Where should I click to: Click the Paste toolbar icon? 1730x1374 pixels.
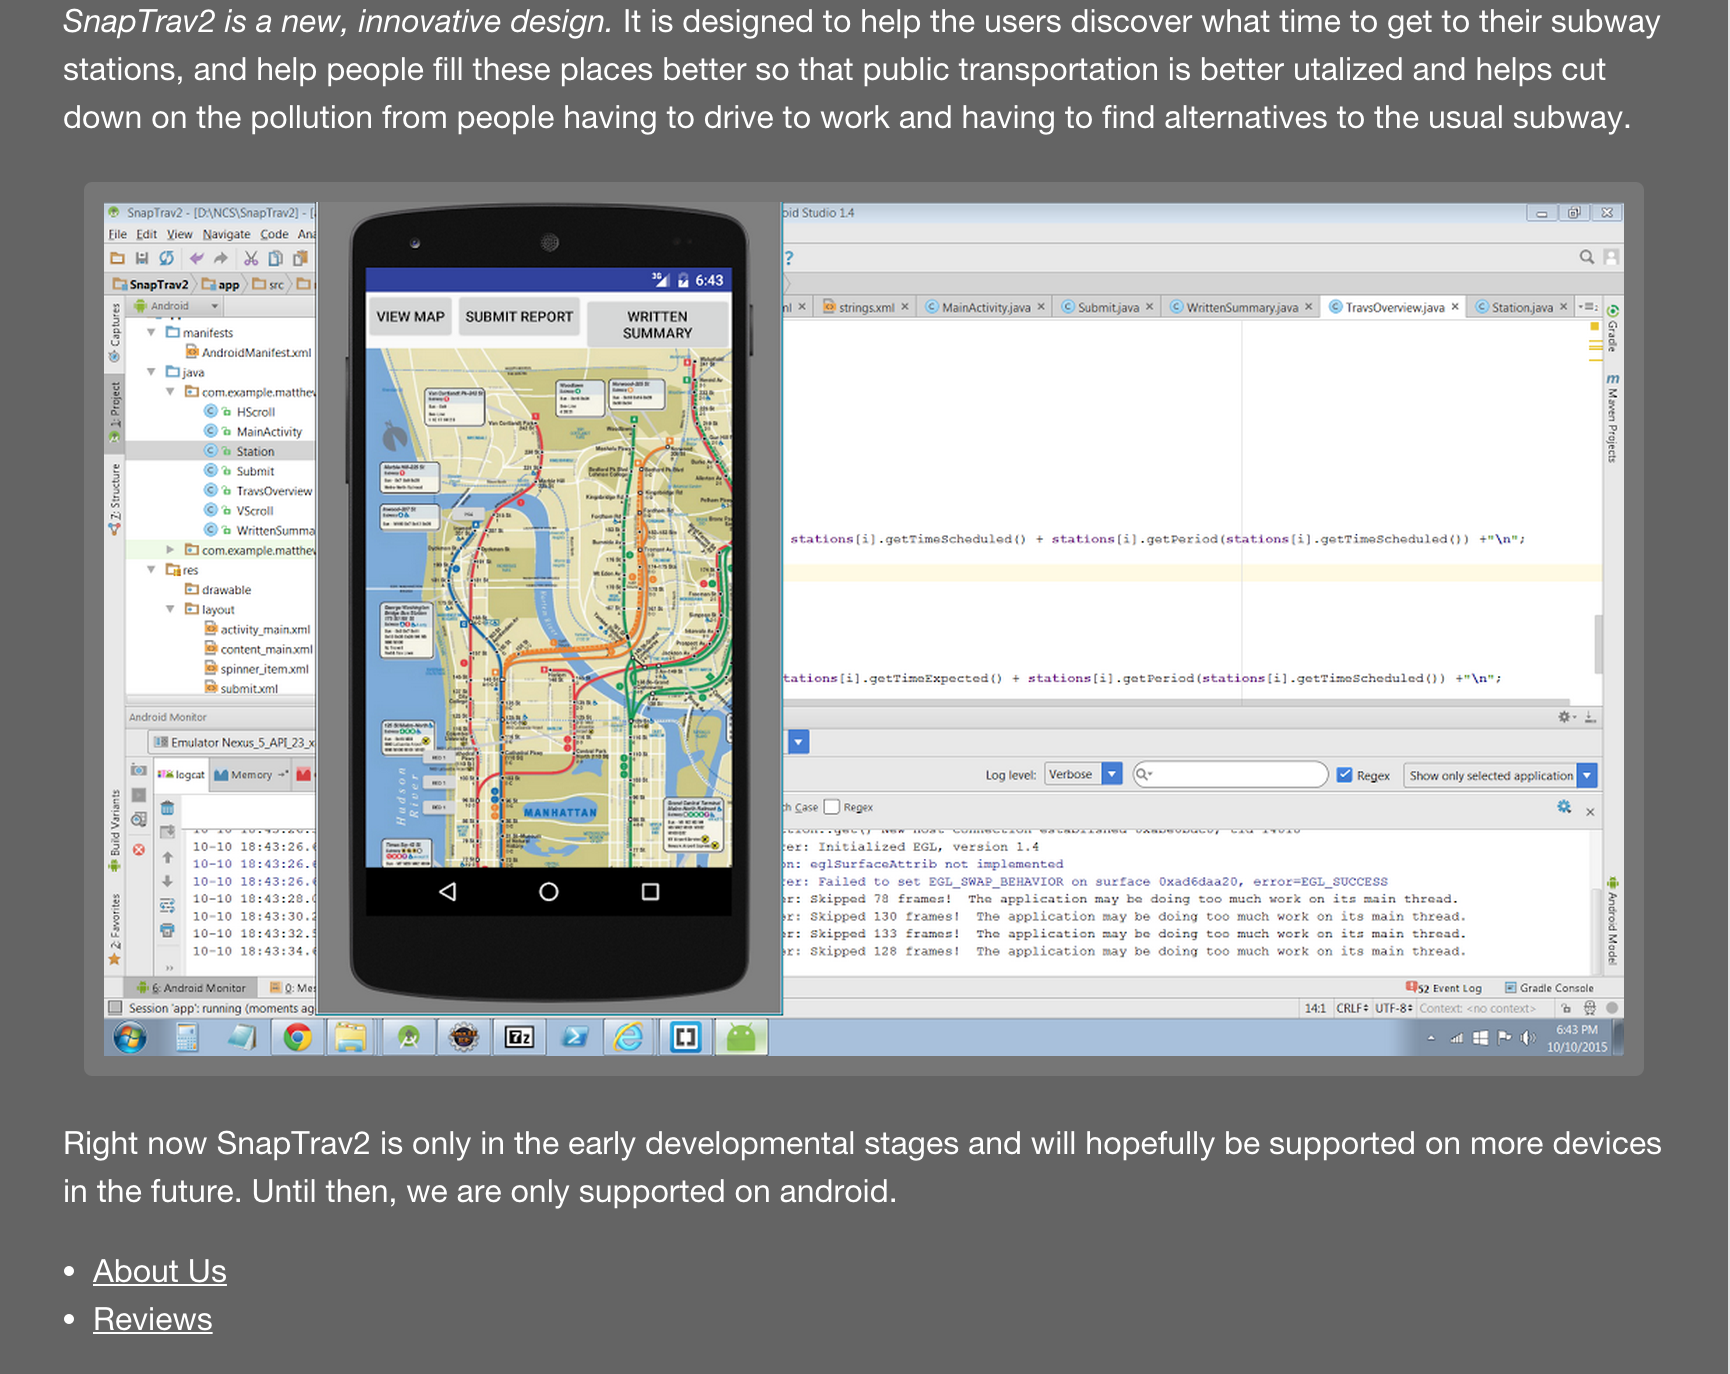click(300, 258)
